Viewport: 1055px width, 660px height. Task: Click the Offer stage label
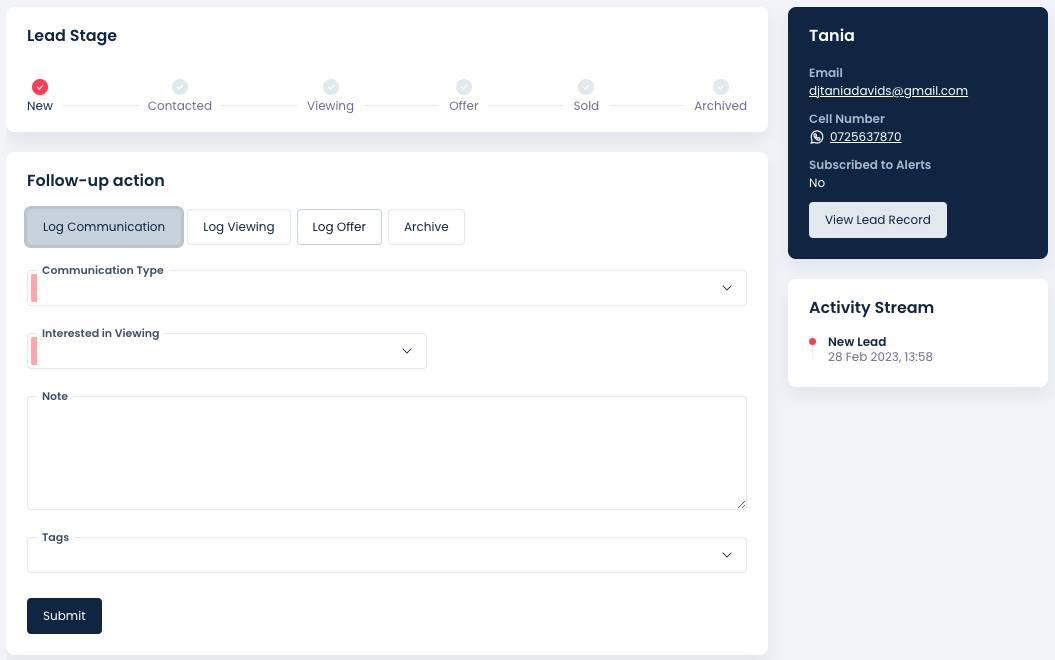pyautogui.click(x=464, y=106)
